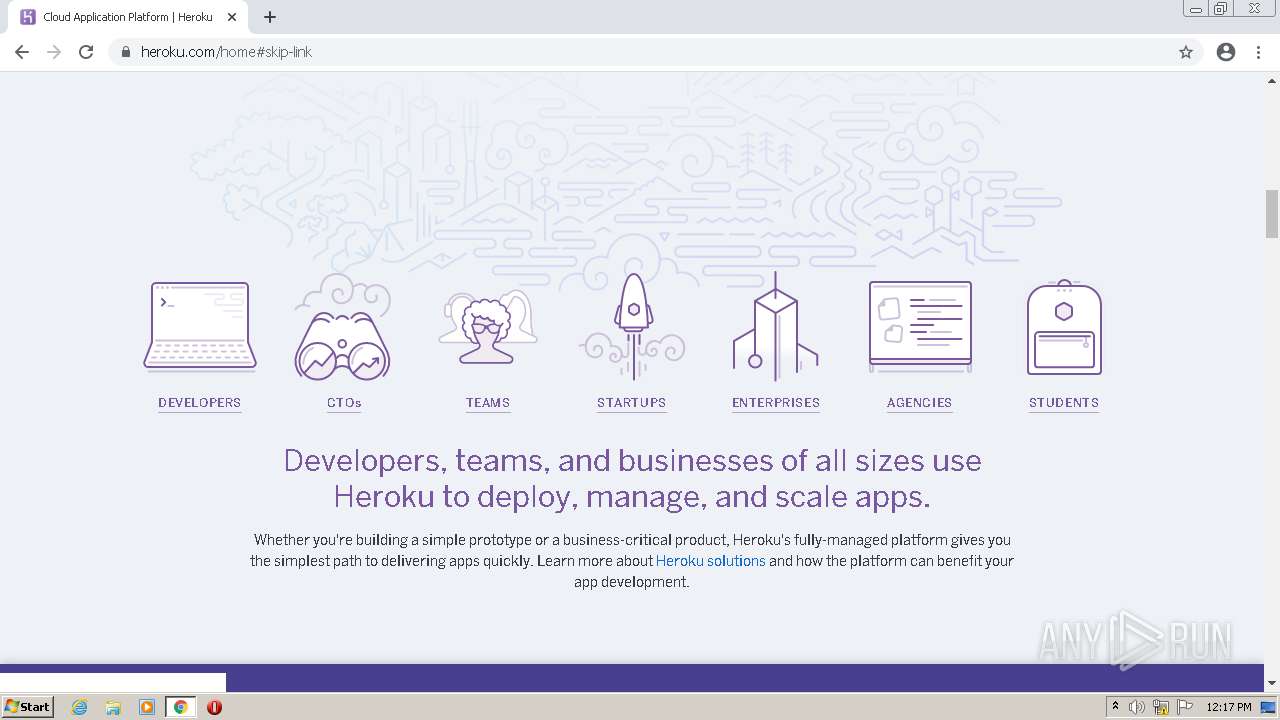
Task: Follow the Heroku solutions hyperlink
Action: tap(711, 561)
